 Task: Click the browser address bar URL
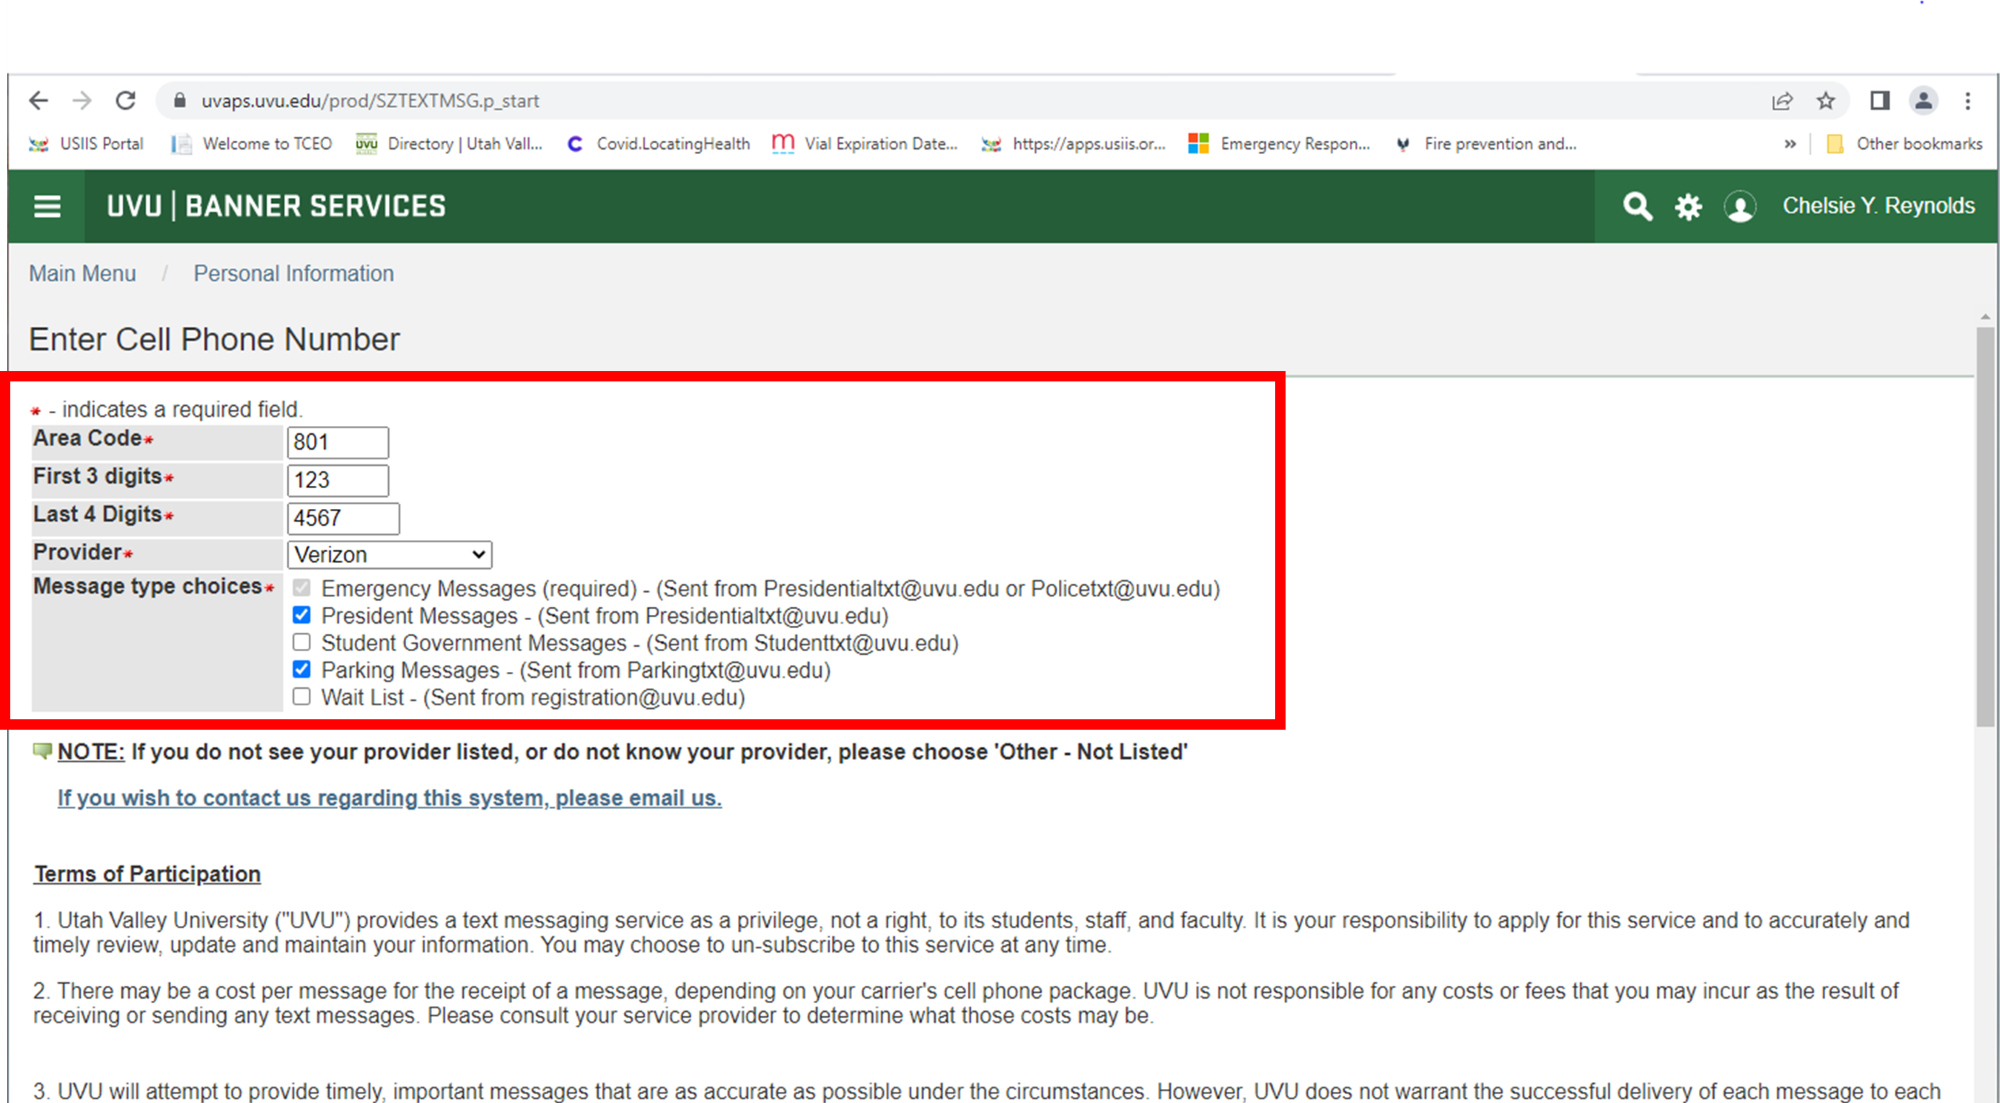point(370,101)
